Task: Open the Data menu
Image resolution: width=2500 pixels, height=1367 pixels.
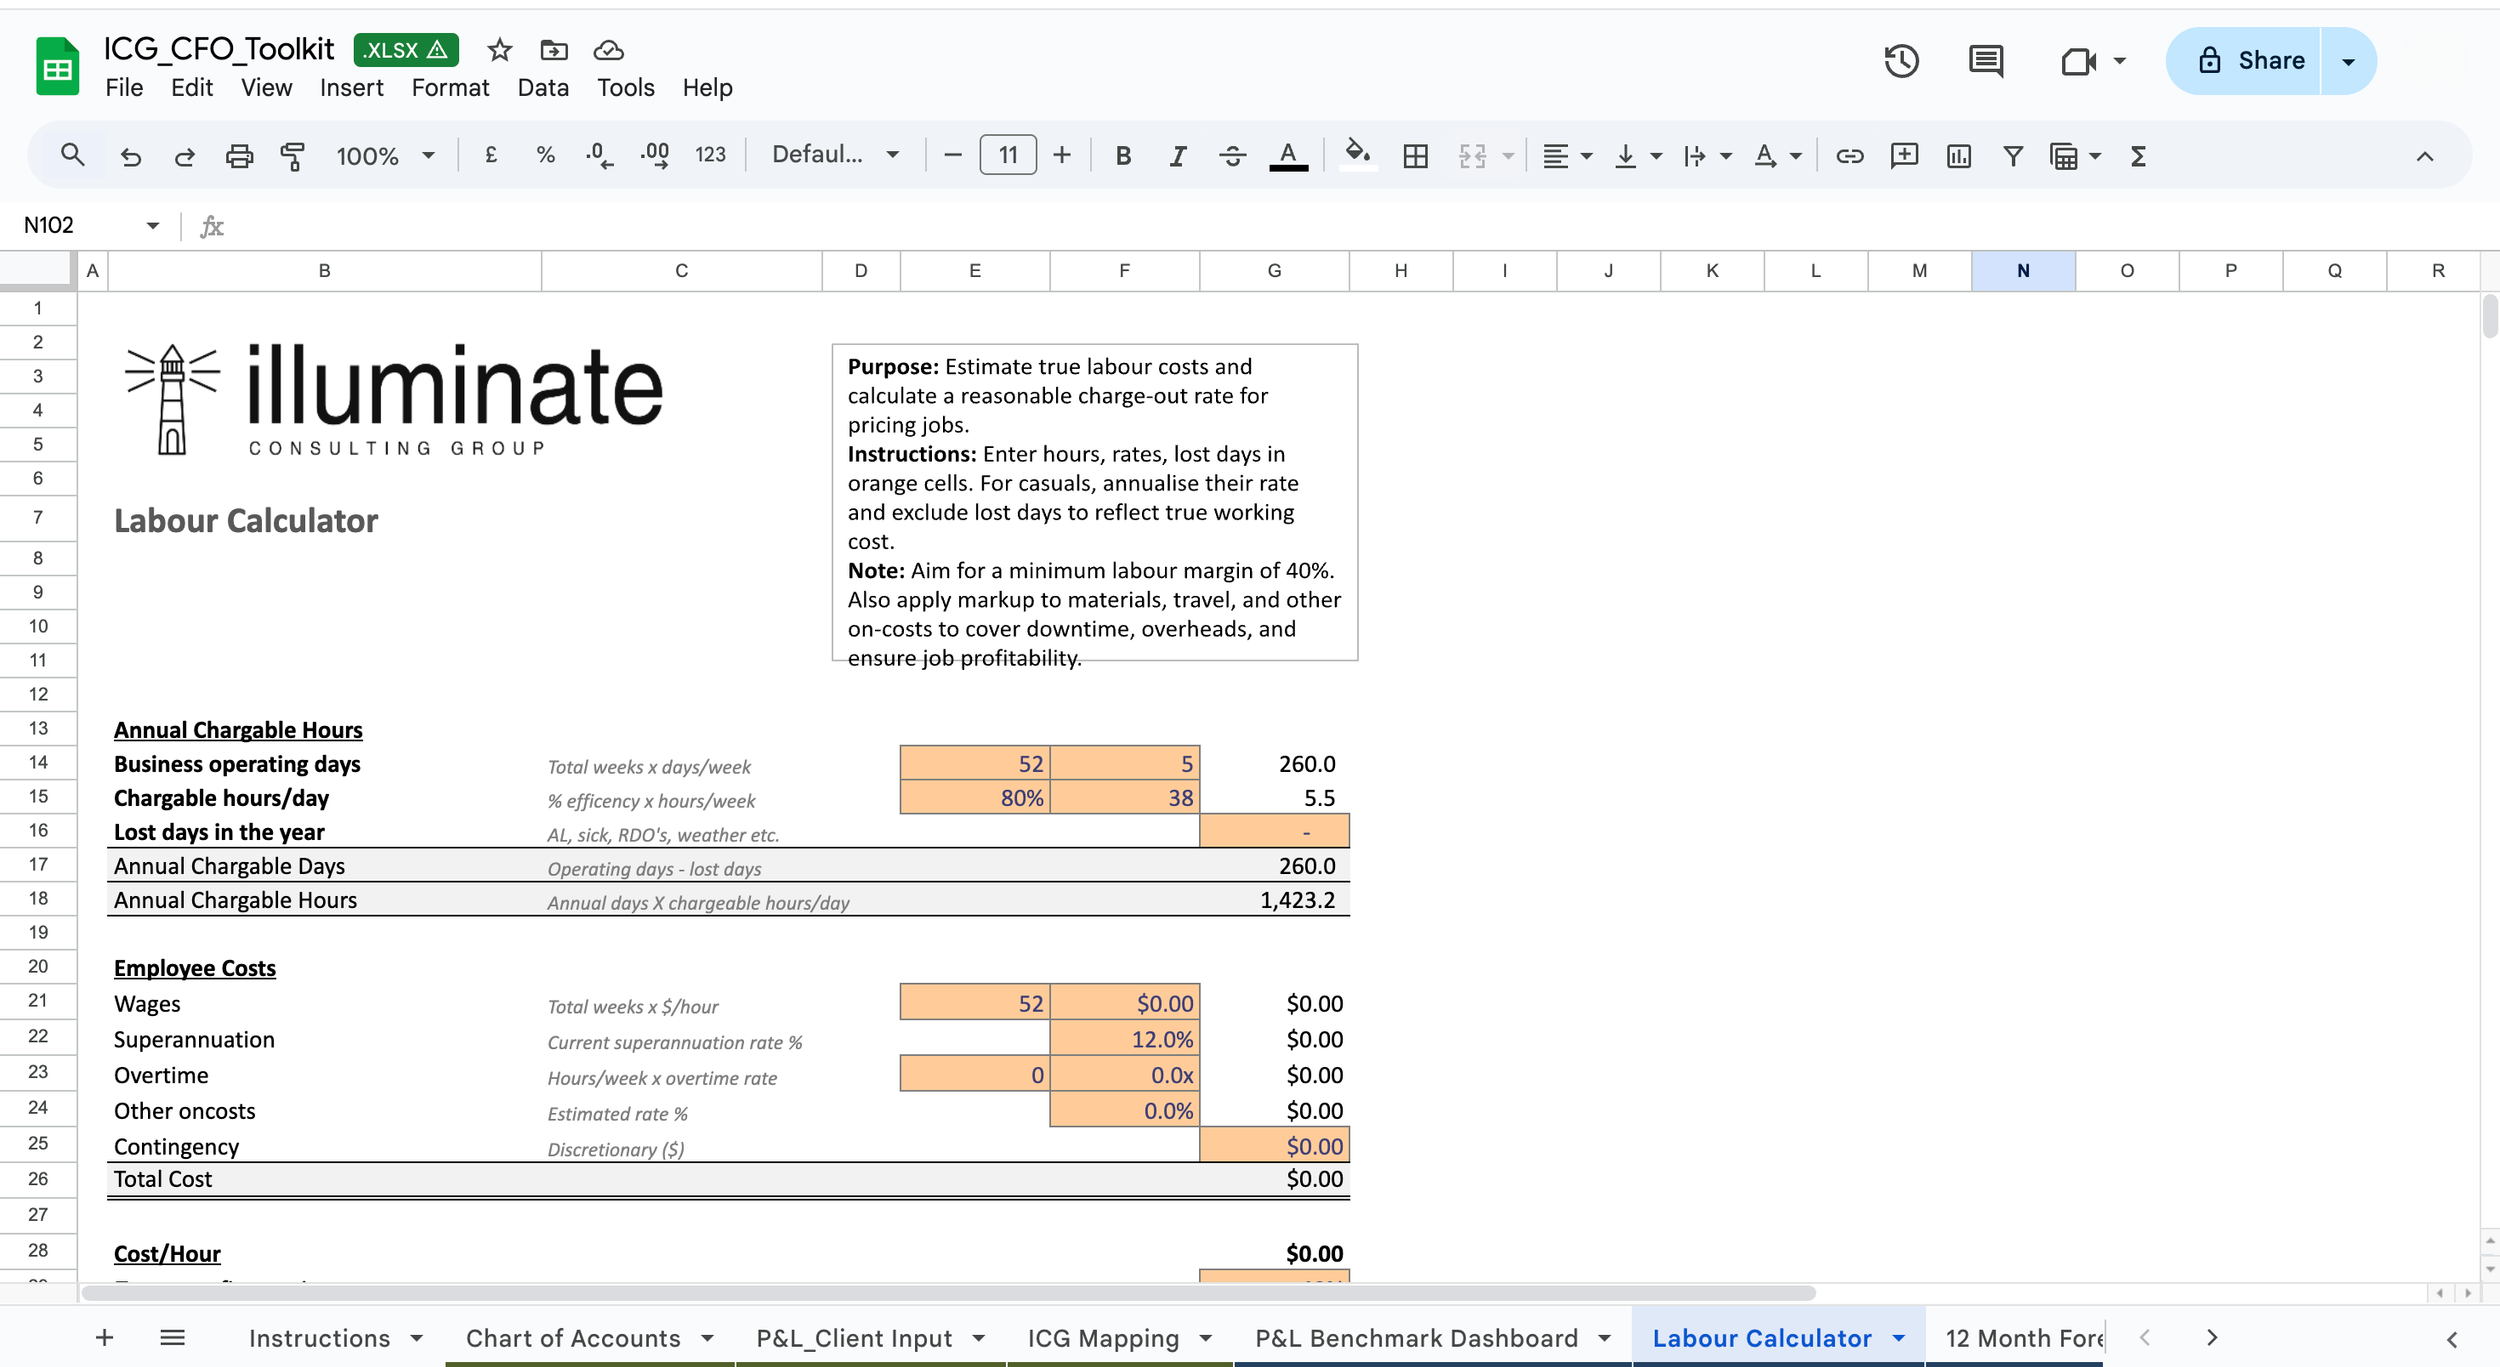Action: 543,88
